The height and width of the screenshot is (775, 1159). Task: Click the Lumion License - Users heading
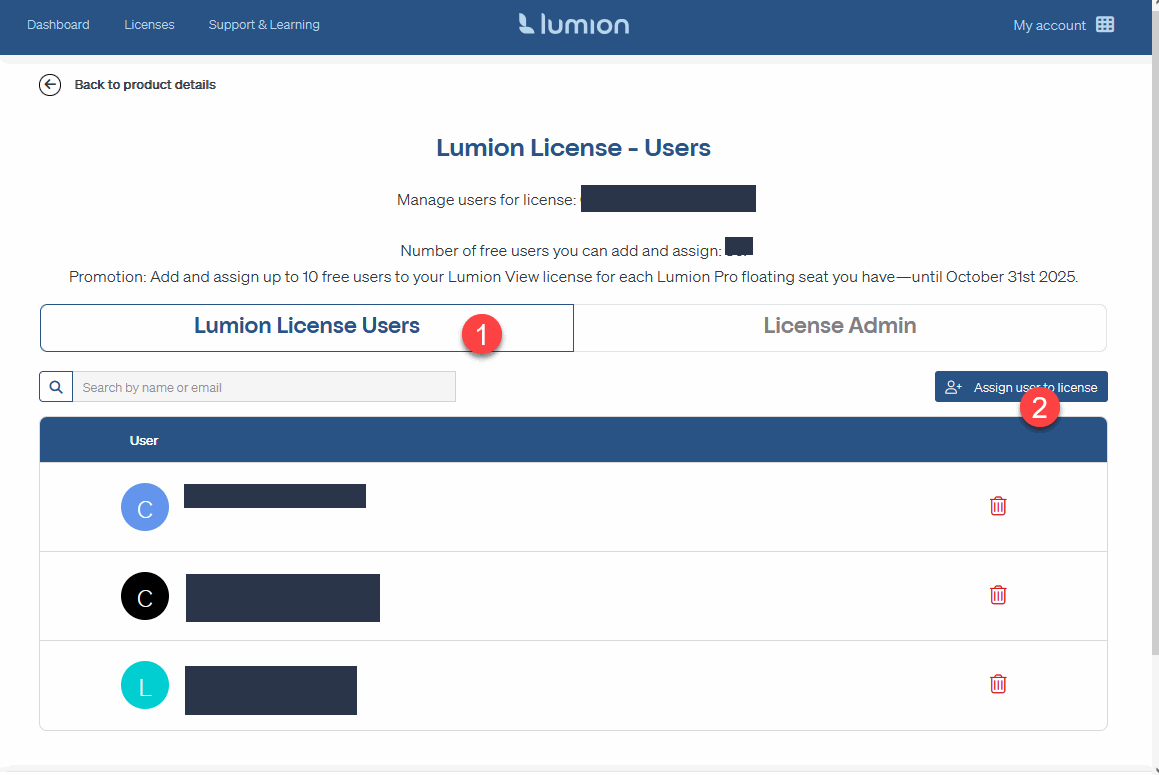click(574, 148)
